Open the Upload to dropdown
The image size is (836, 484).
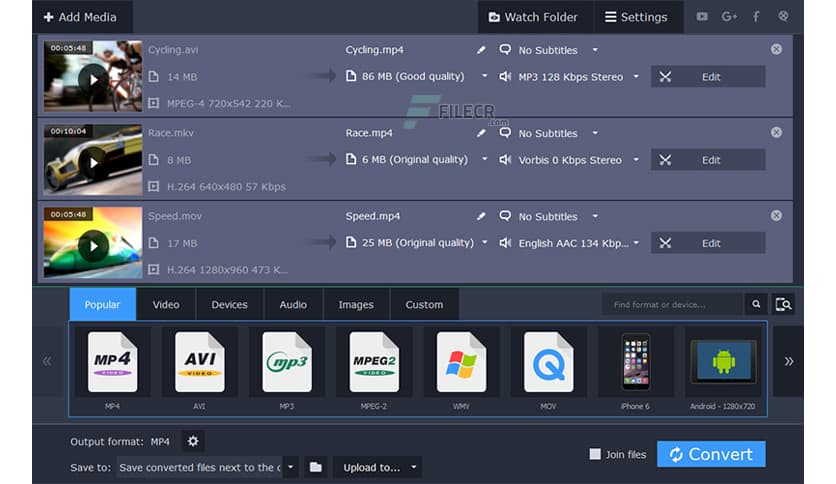click(377, 467)
